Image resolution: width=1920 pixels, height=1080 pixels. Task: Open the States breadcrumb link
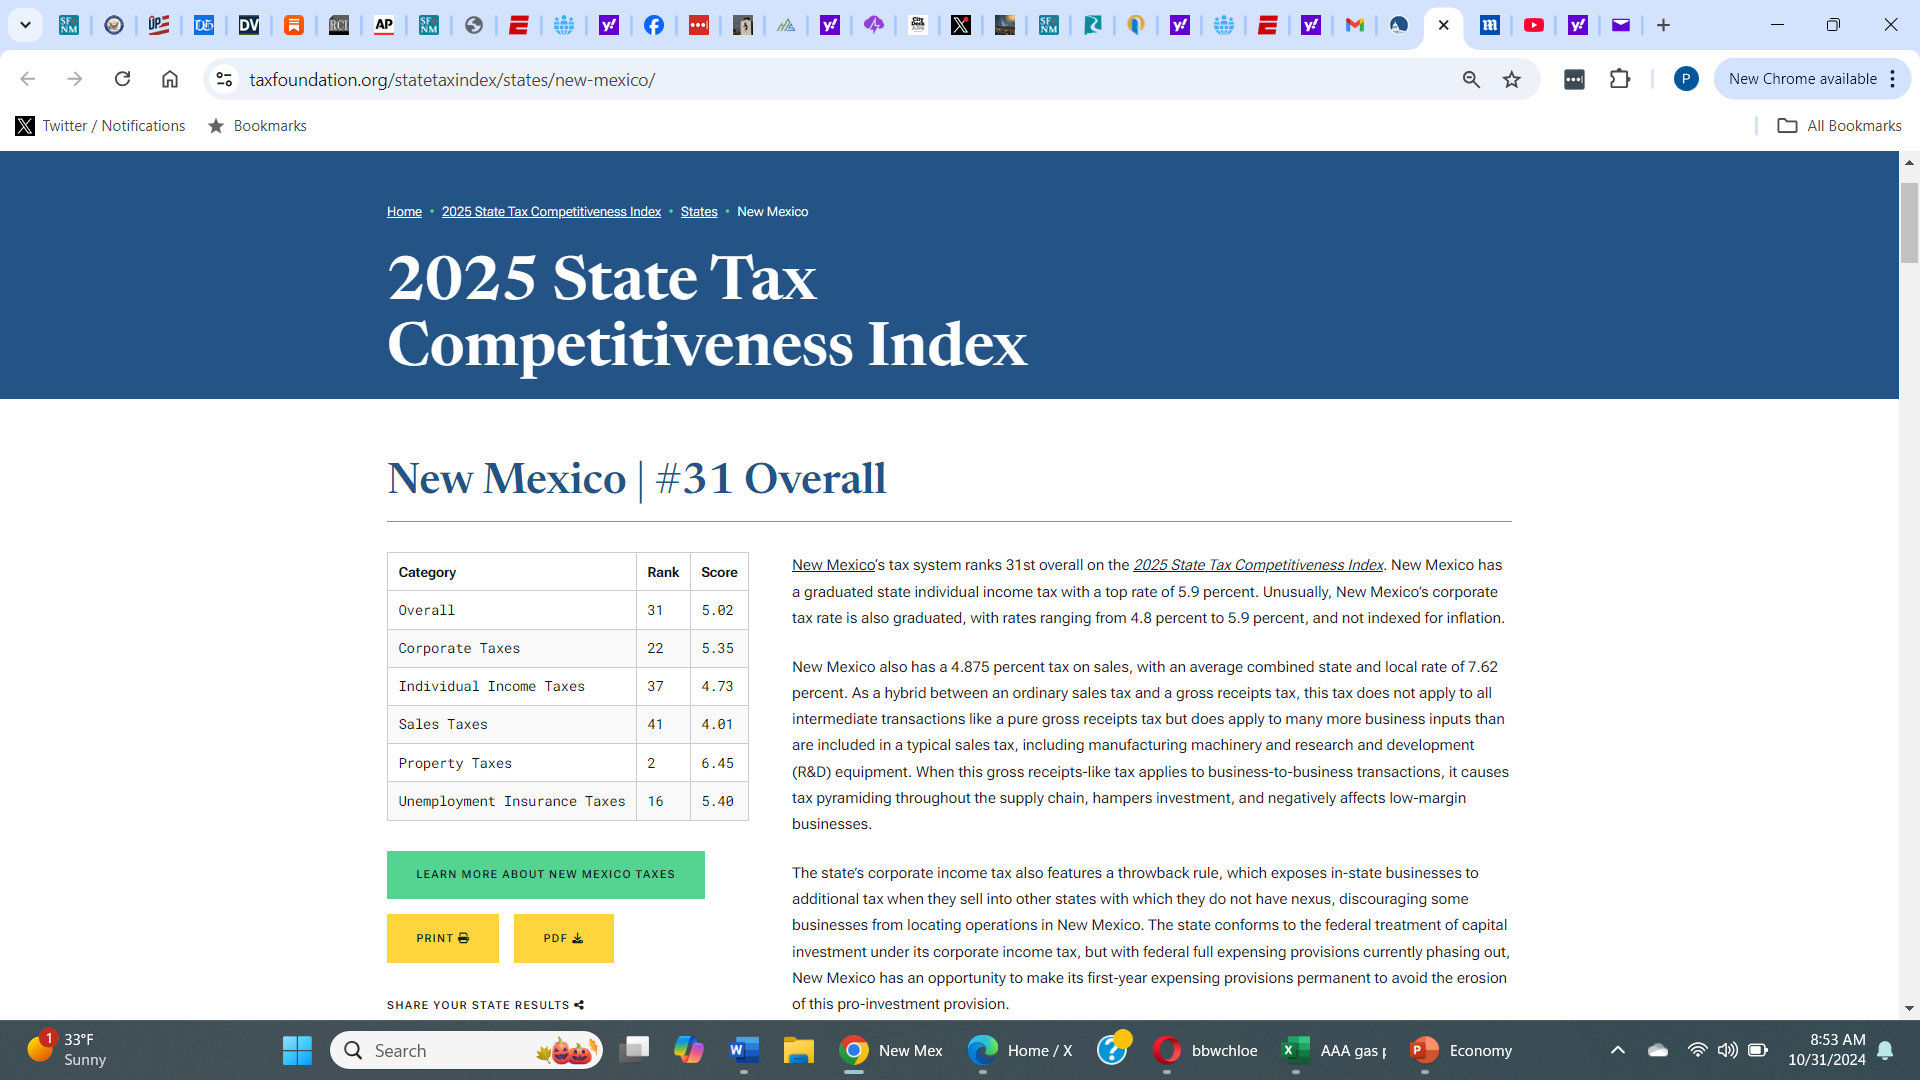pos(698,212)
